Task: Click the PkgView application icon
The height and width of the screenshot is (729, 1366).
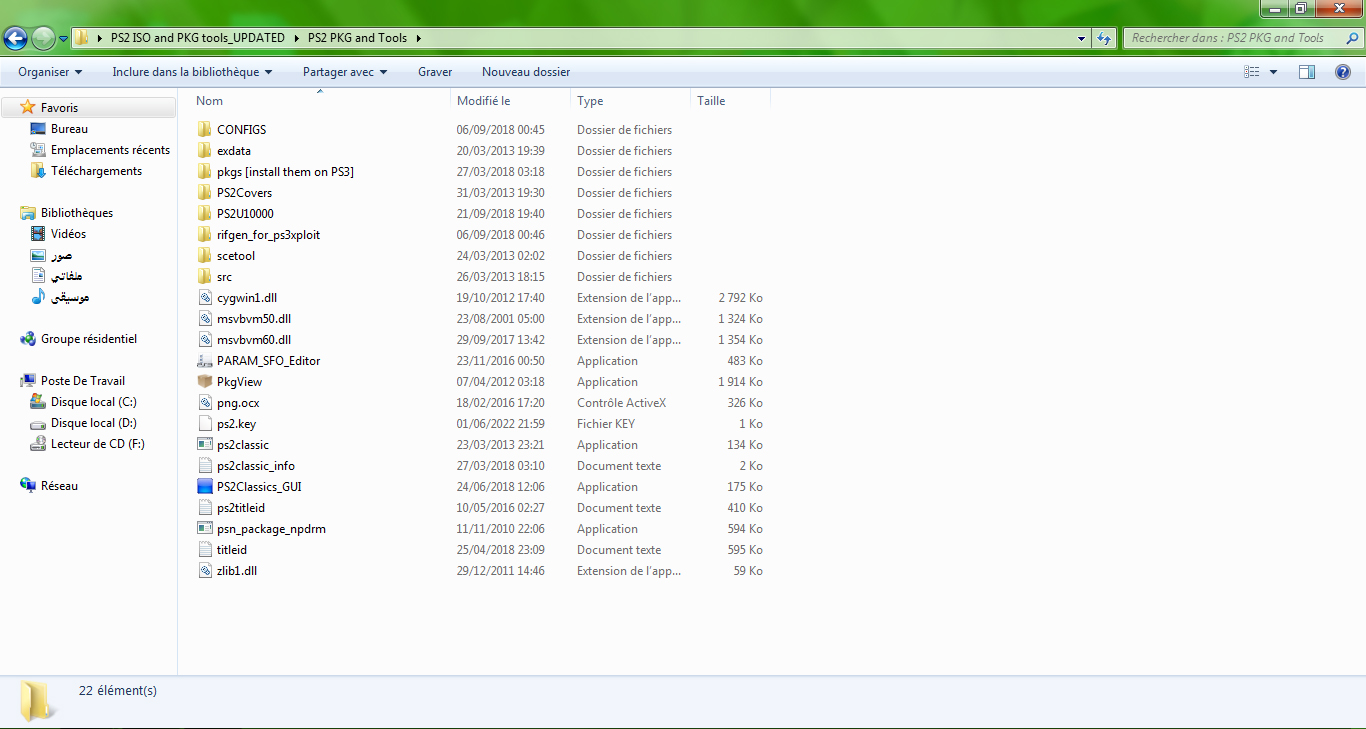Action: point(205,382)
